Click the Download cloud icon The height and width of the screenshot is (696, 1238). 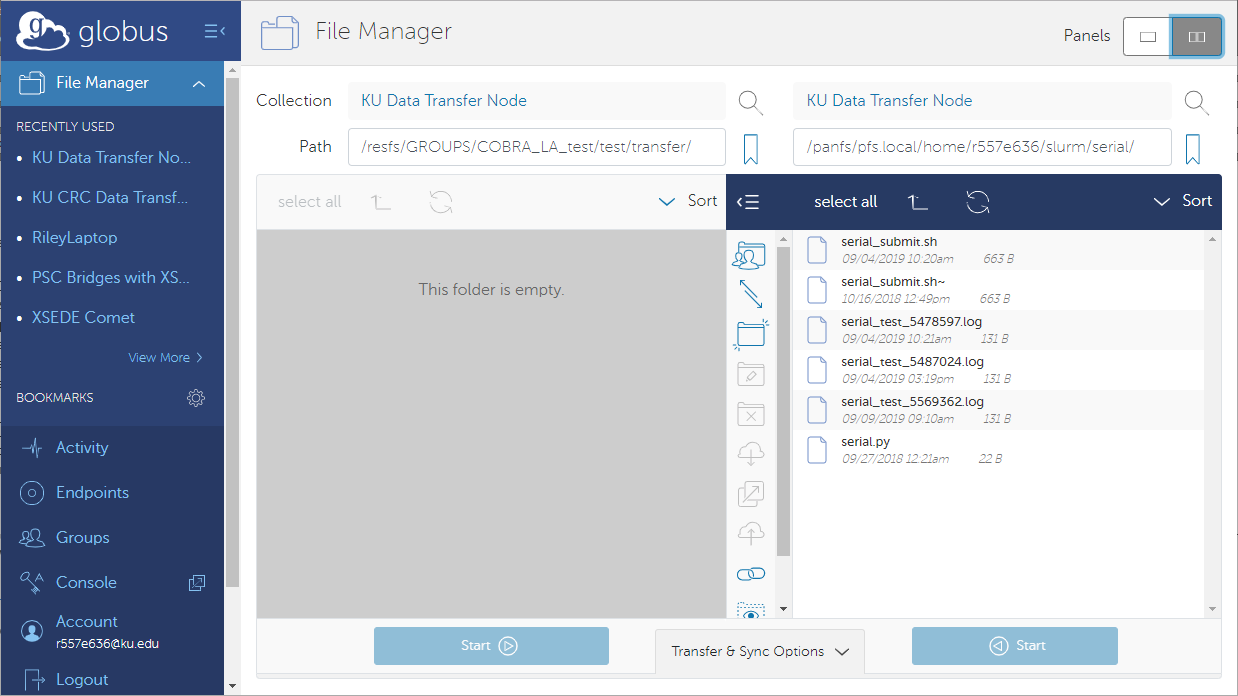[x=750, y=454]
